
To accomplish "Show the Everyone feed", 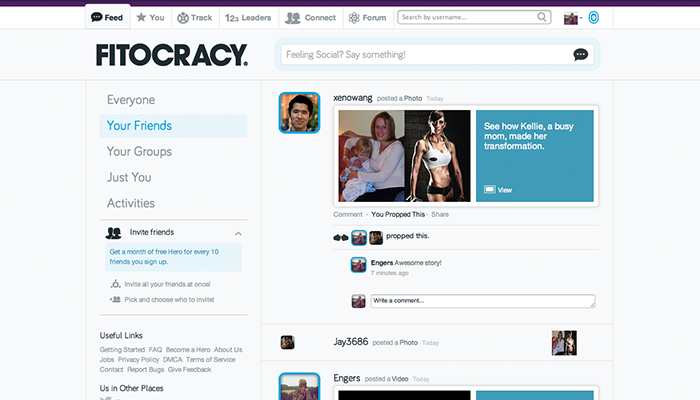I will (131, 100).
